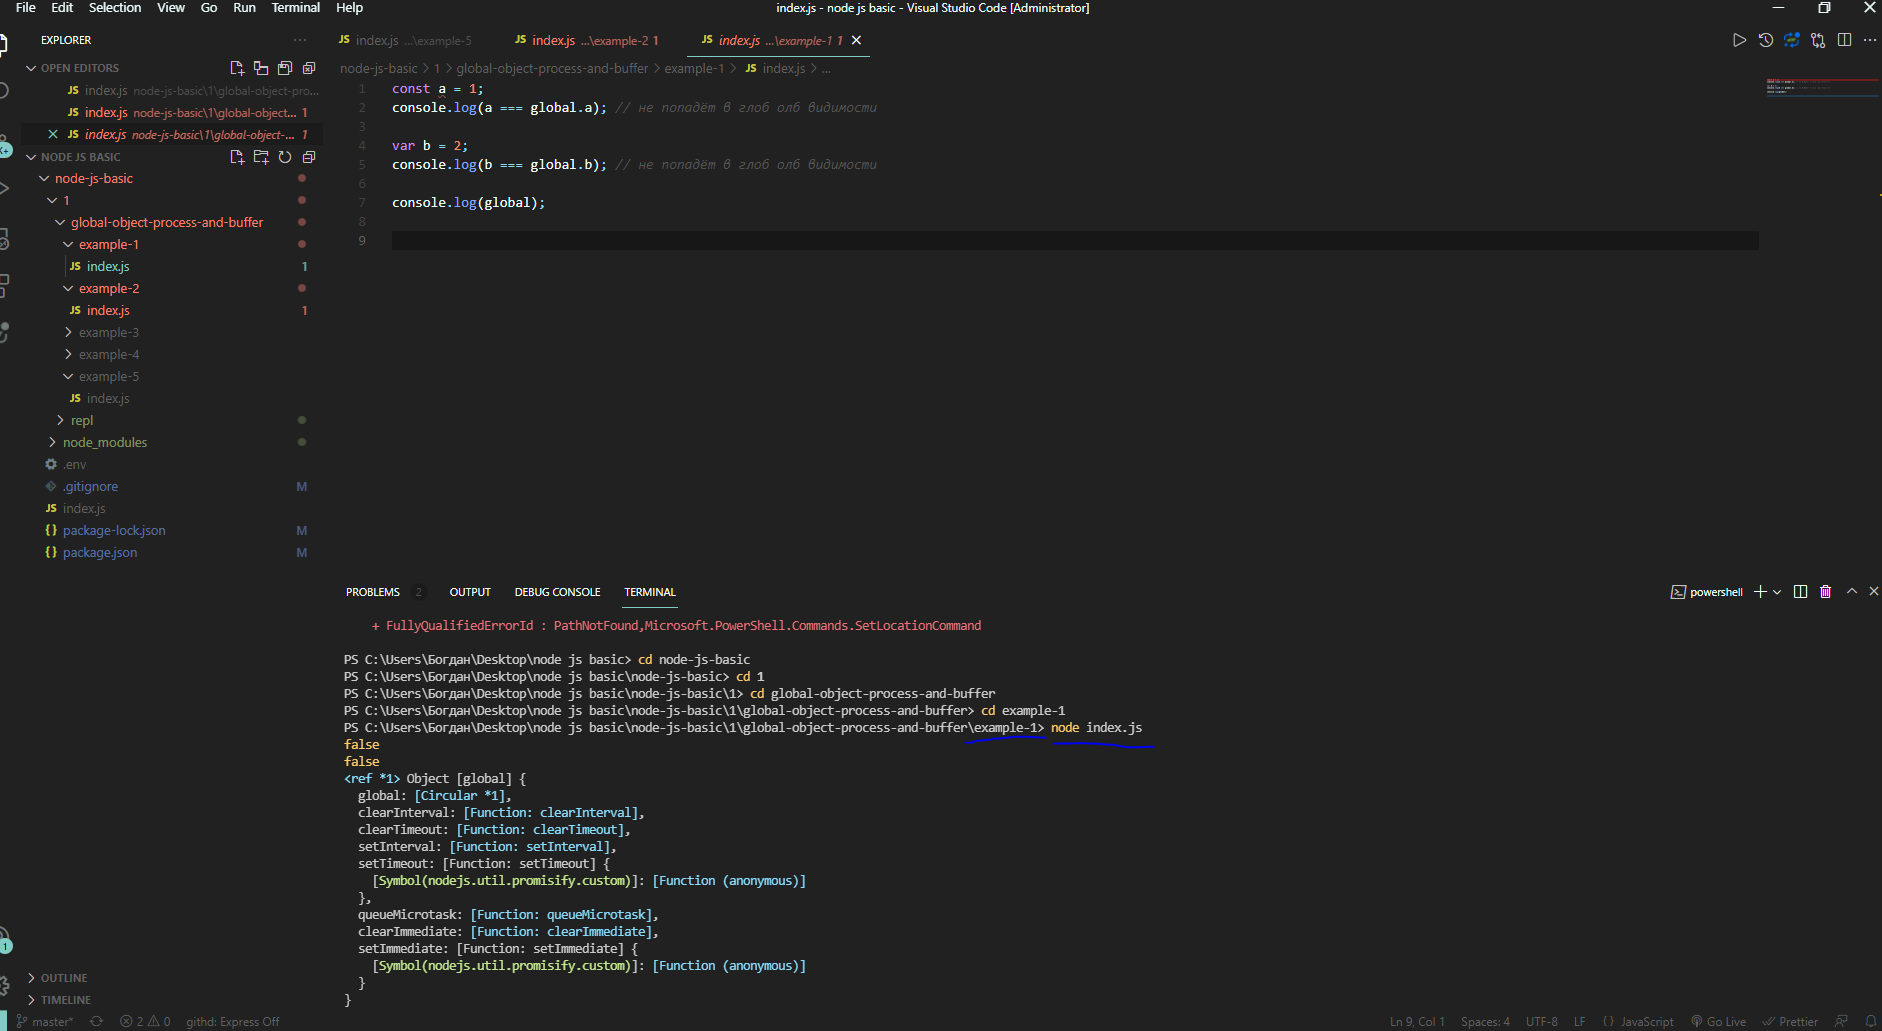Viewport: 1882px width, 1031px height.
Task: Click Prettier in status bar
Action: click(x=1790, y=1022)
